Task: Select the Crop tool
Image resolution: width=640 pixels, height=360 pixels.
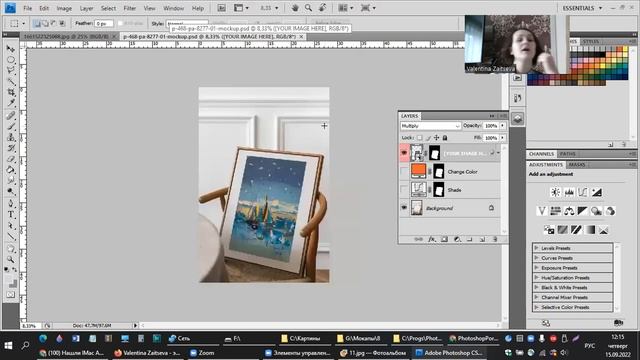Action: 11,93
